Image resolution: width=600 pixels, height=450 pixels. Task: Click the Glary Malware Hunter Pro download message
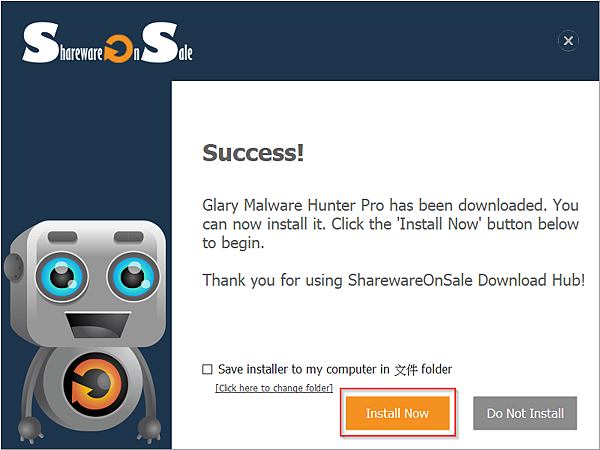click(x=390, y=224)
